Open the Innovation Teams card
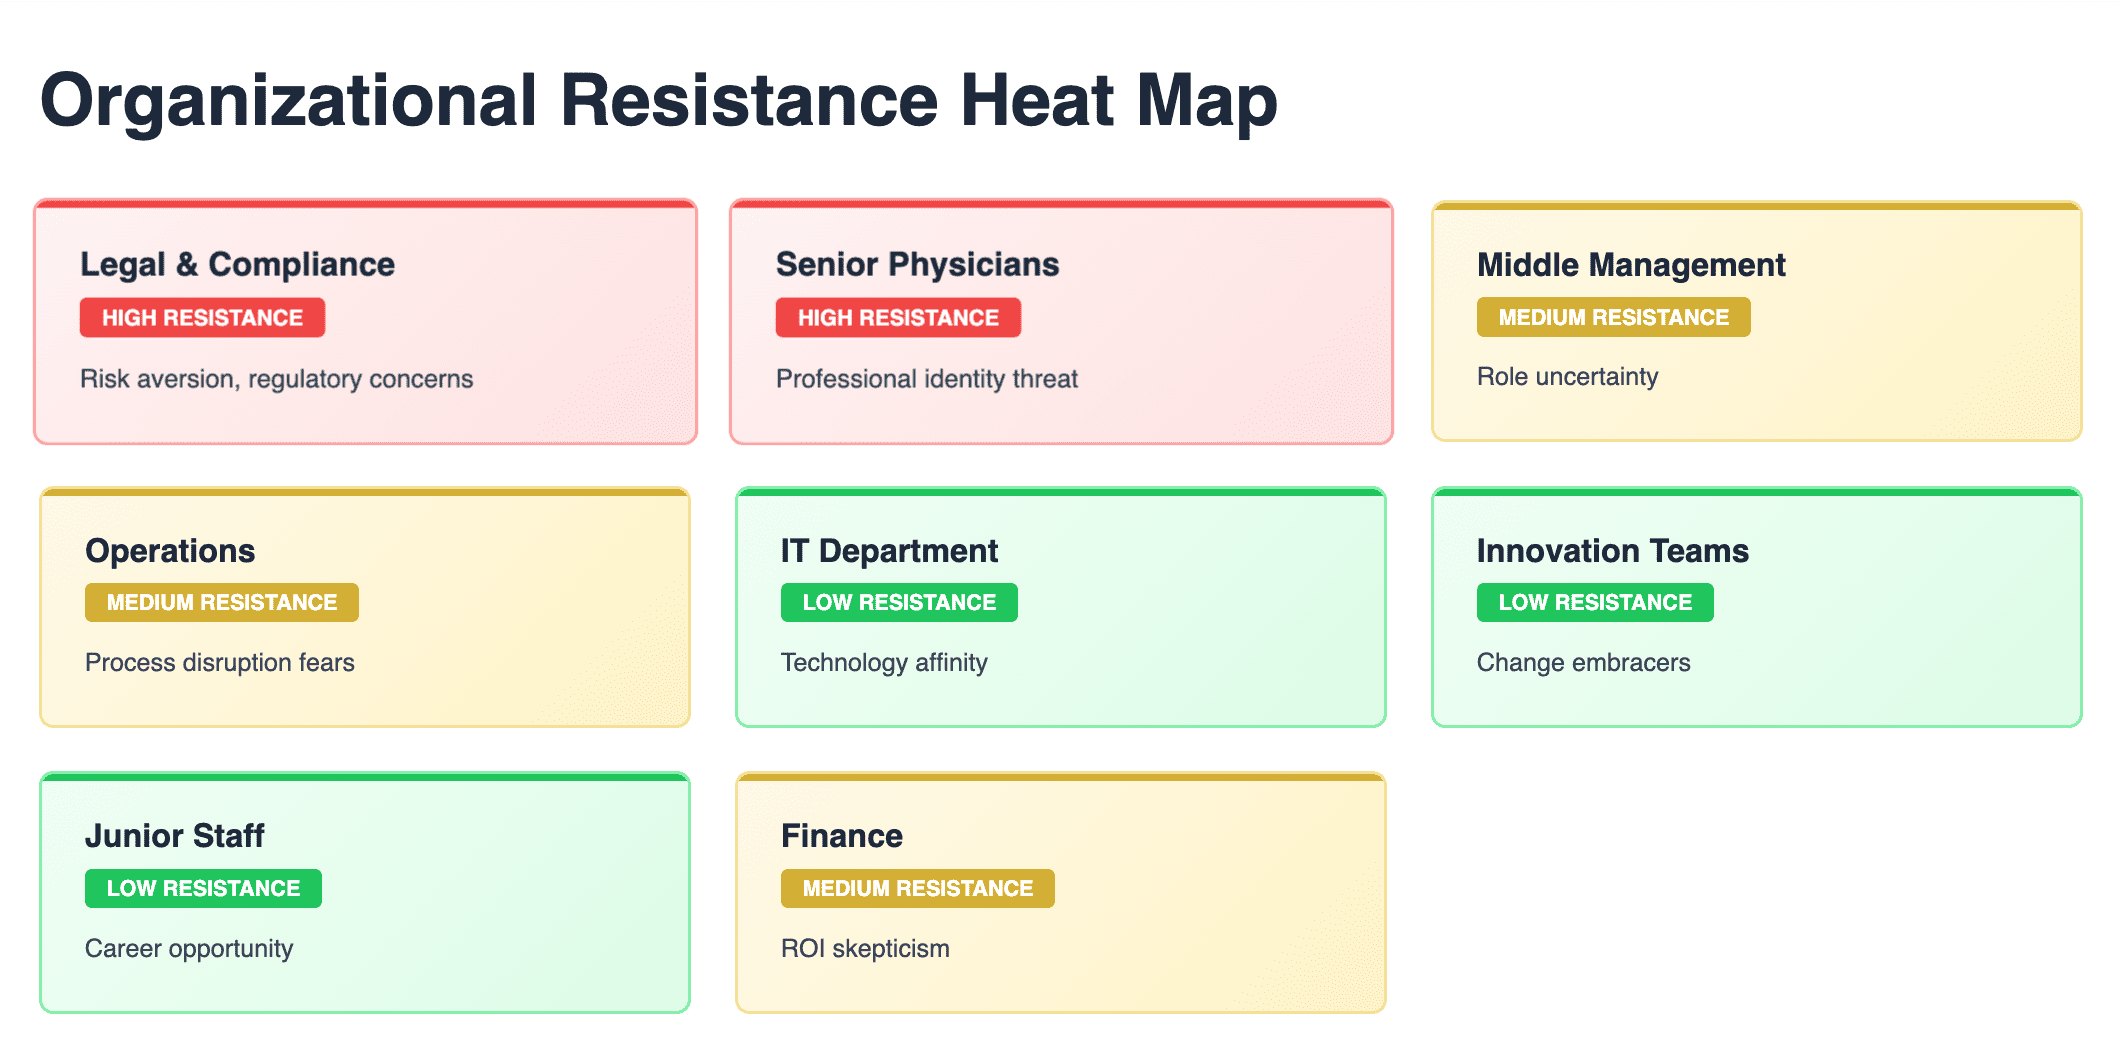The width and height of the screenshot is (2120, 1060). (x=1756, y=607)
